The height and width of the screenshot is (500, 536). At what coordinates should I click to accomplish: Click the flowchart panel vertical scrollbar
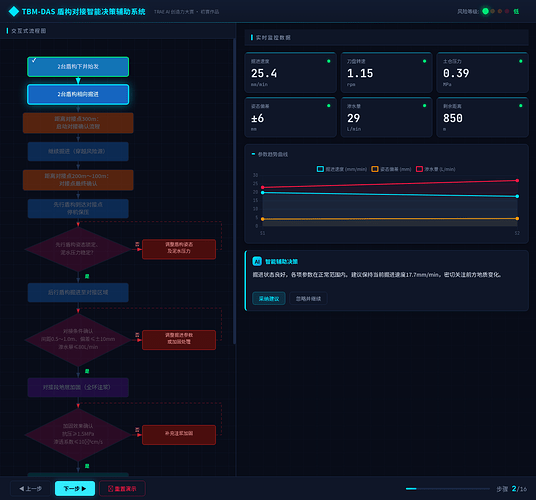point(234,191)
